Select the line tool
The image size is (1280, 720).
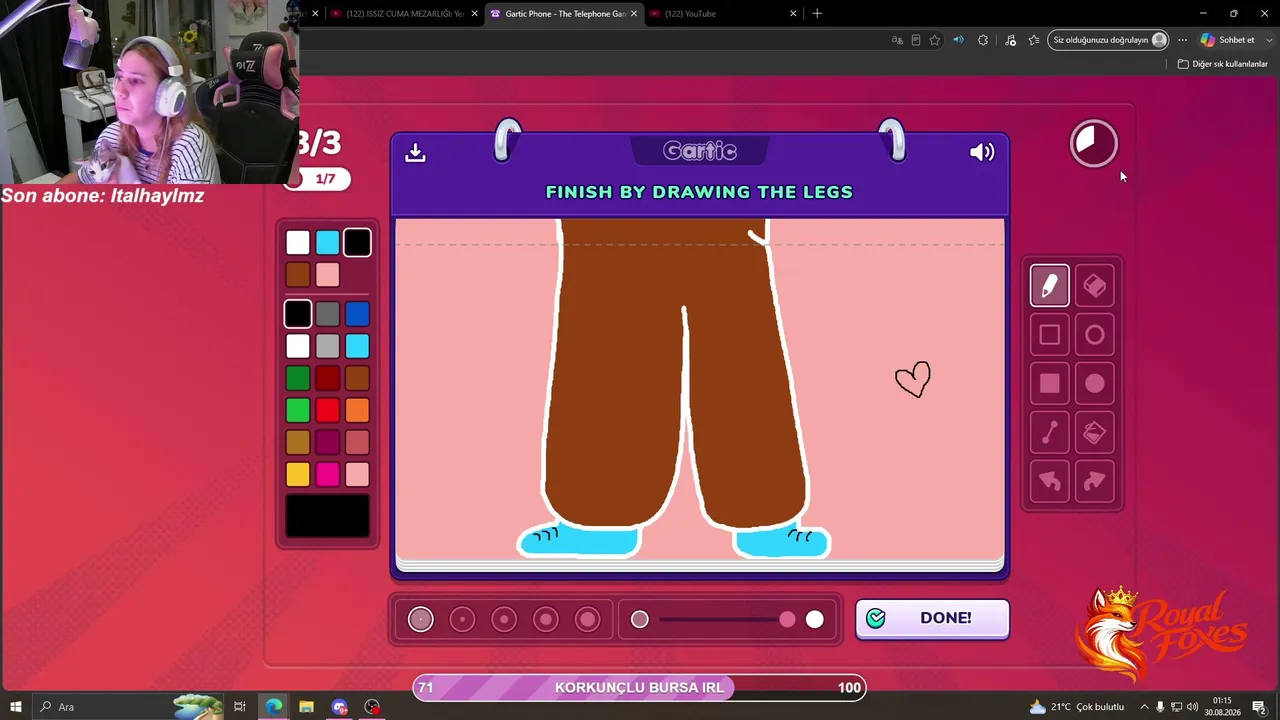click(1049, 432)
